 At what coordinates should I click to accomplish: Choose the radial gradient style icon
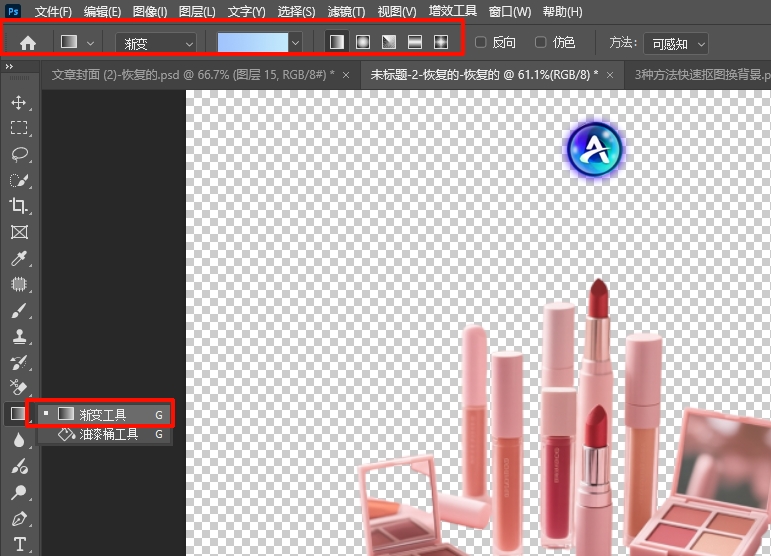pyautogui.click(x=363, y=43)
